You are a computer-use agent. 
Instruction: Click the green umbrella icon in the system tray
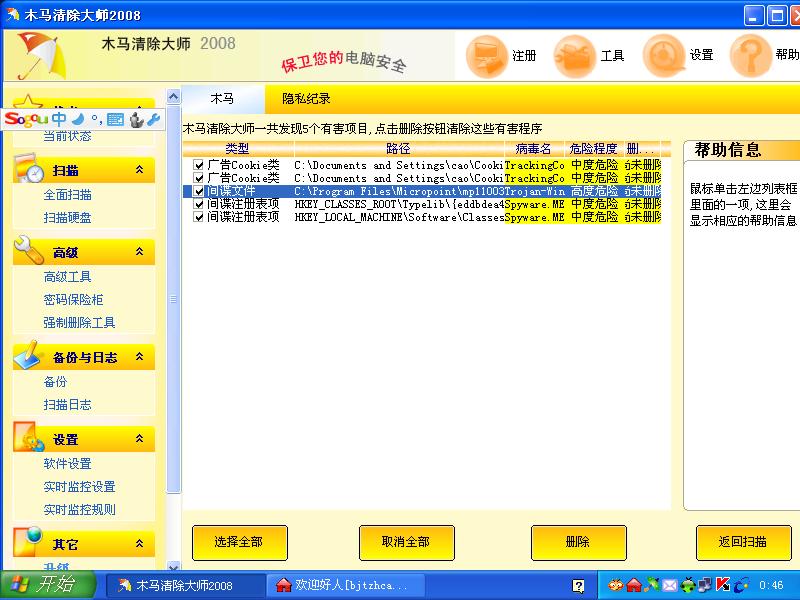[x=651, y=585]
